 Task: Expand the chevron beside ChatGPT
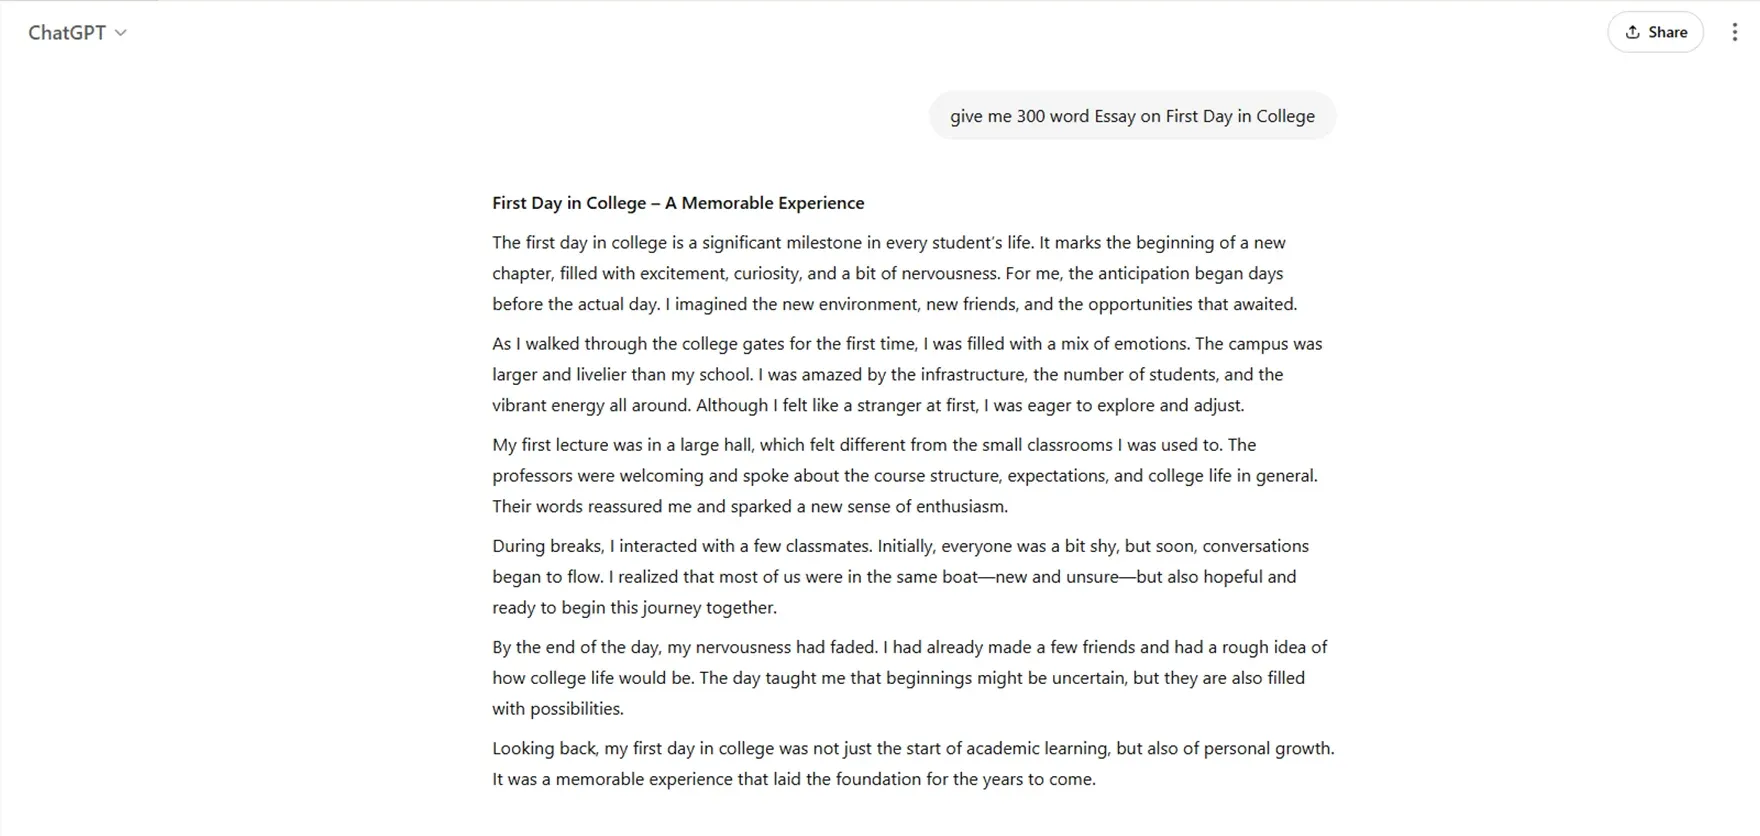coord(121,33)
